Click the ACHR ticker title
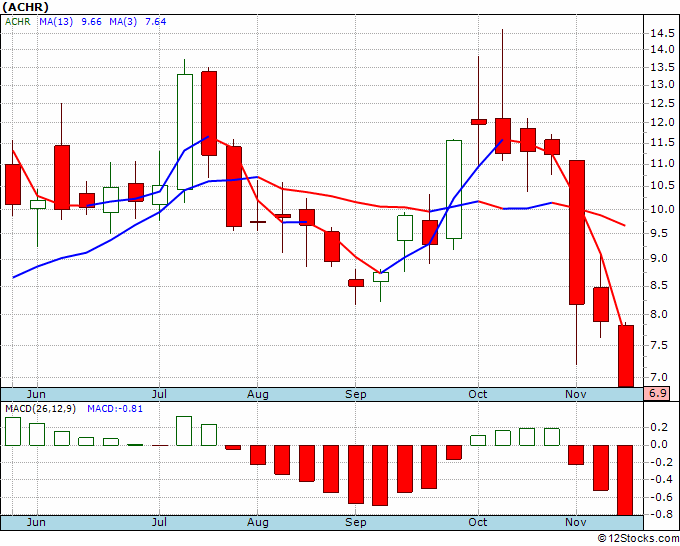 pos(26,7)
